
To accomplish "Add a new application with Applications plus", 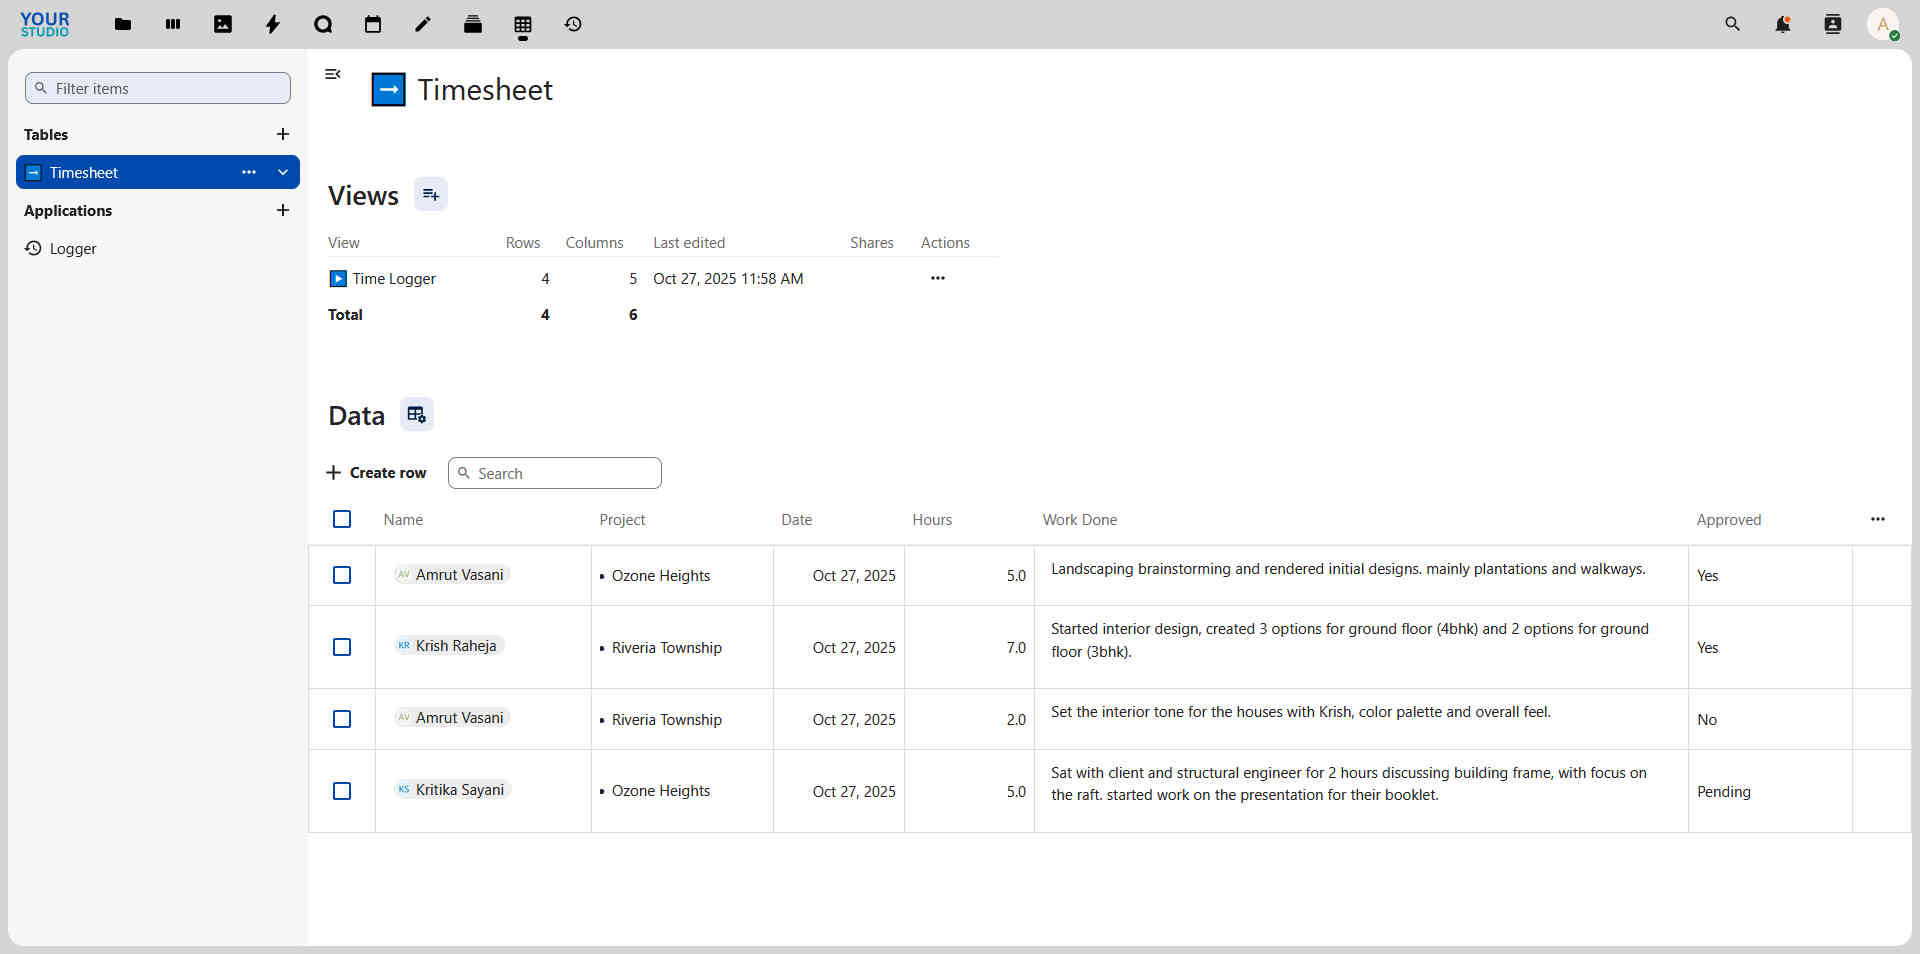I will point(283,210).
